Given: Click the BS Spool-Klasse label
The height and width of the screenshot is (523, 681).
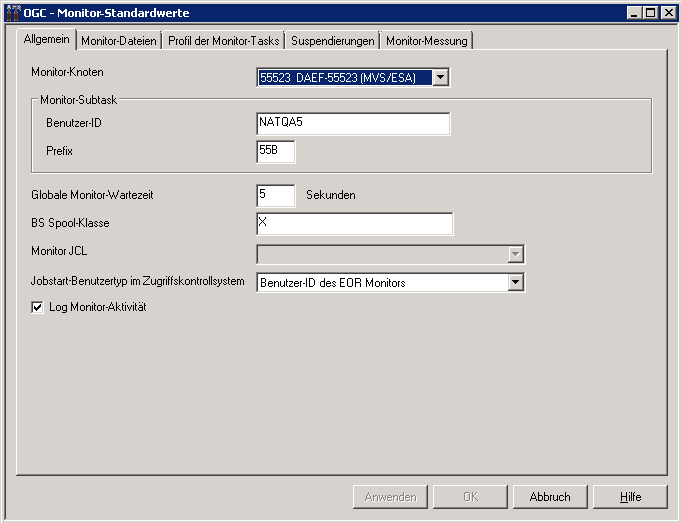Looking at the screenshot, I should [x=70, y=223].
